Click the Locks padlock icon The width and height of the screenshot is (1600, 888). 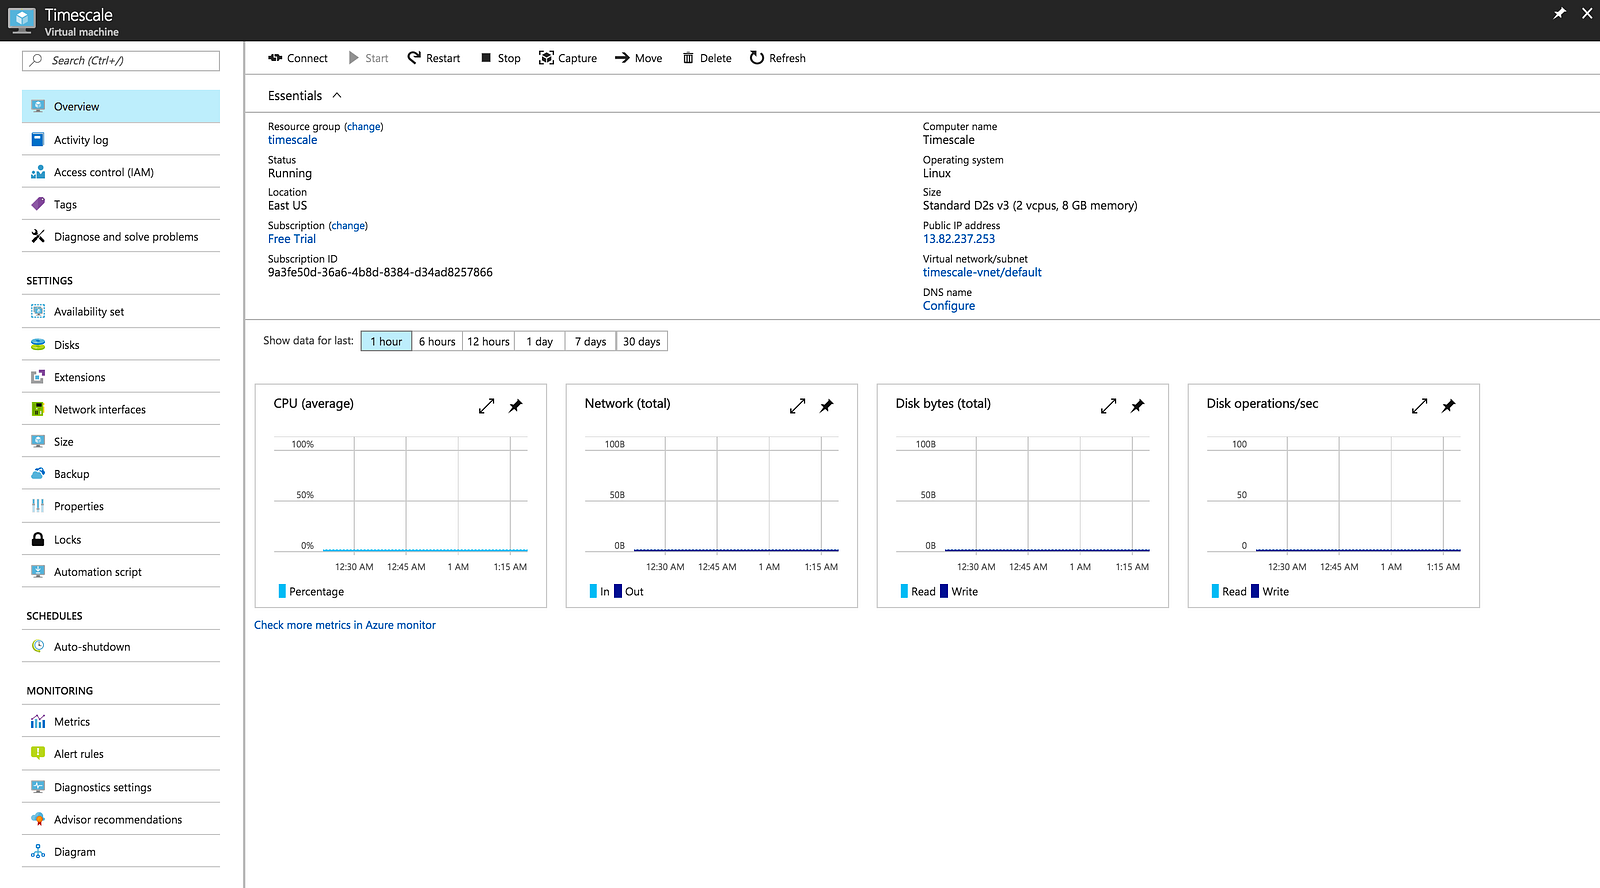(x=38, y=539)
